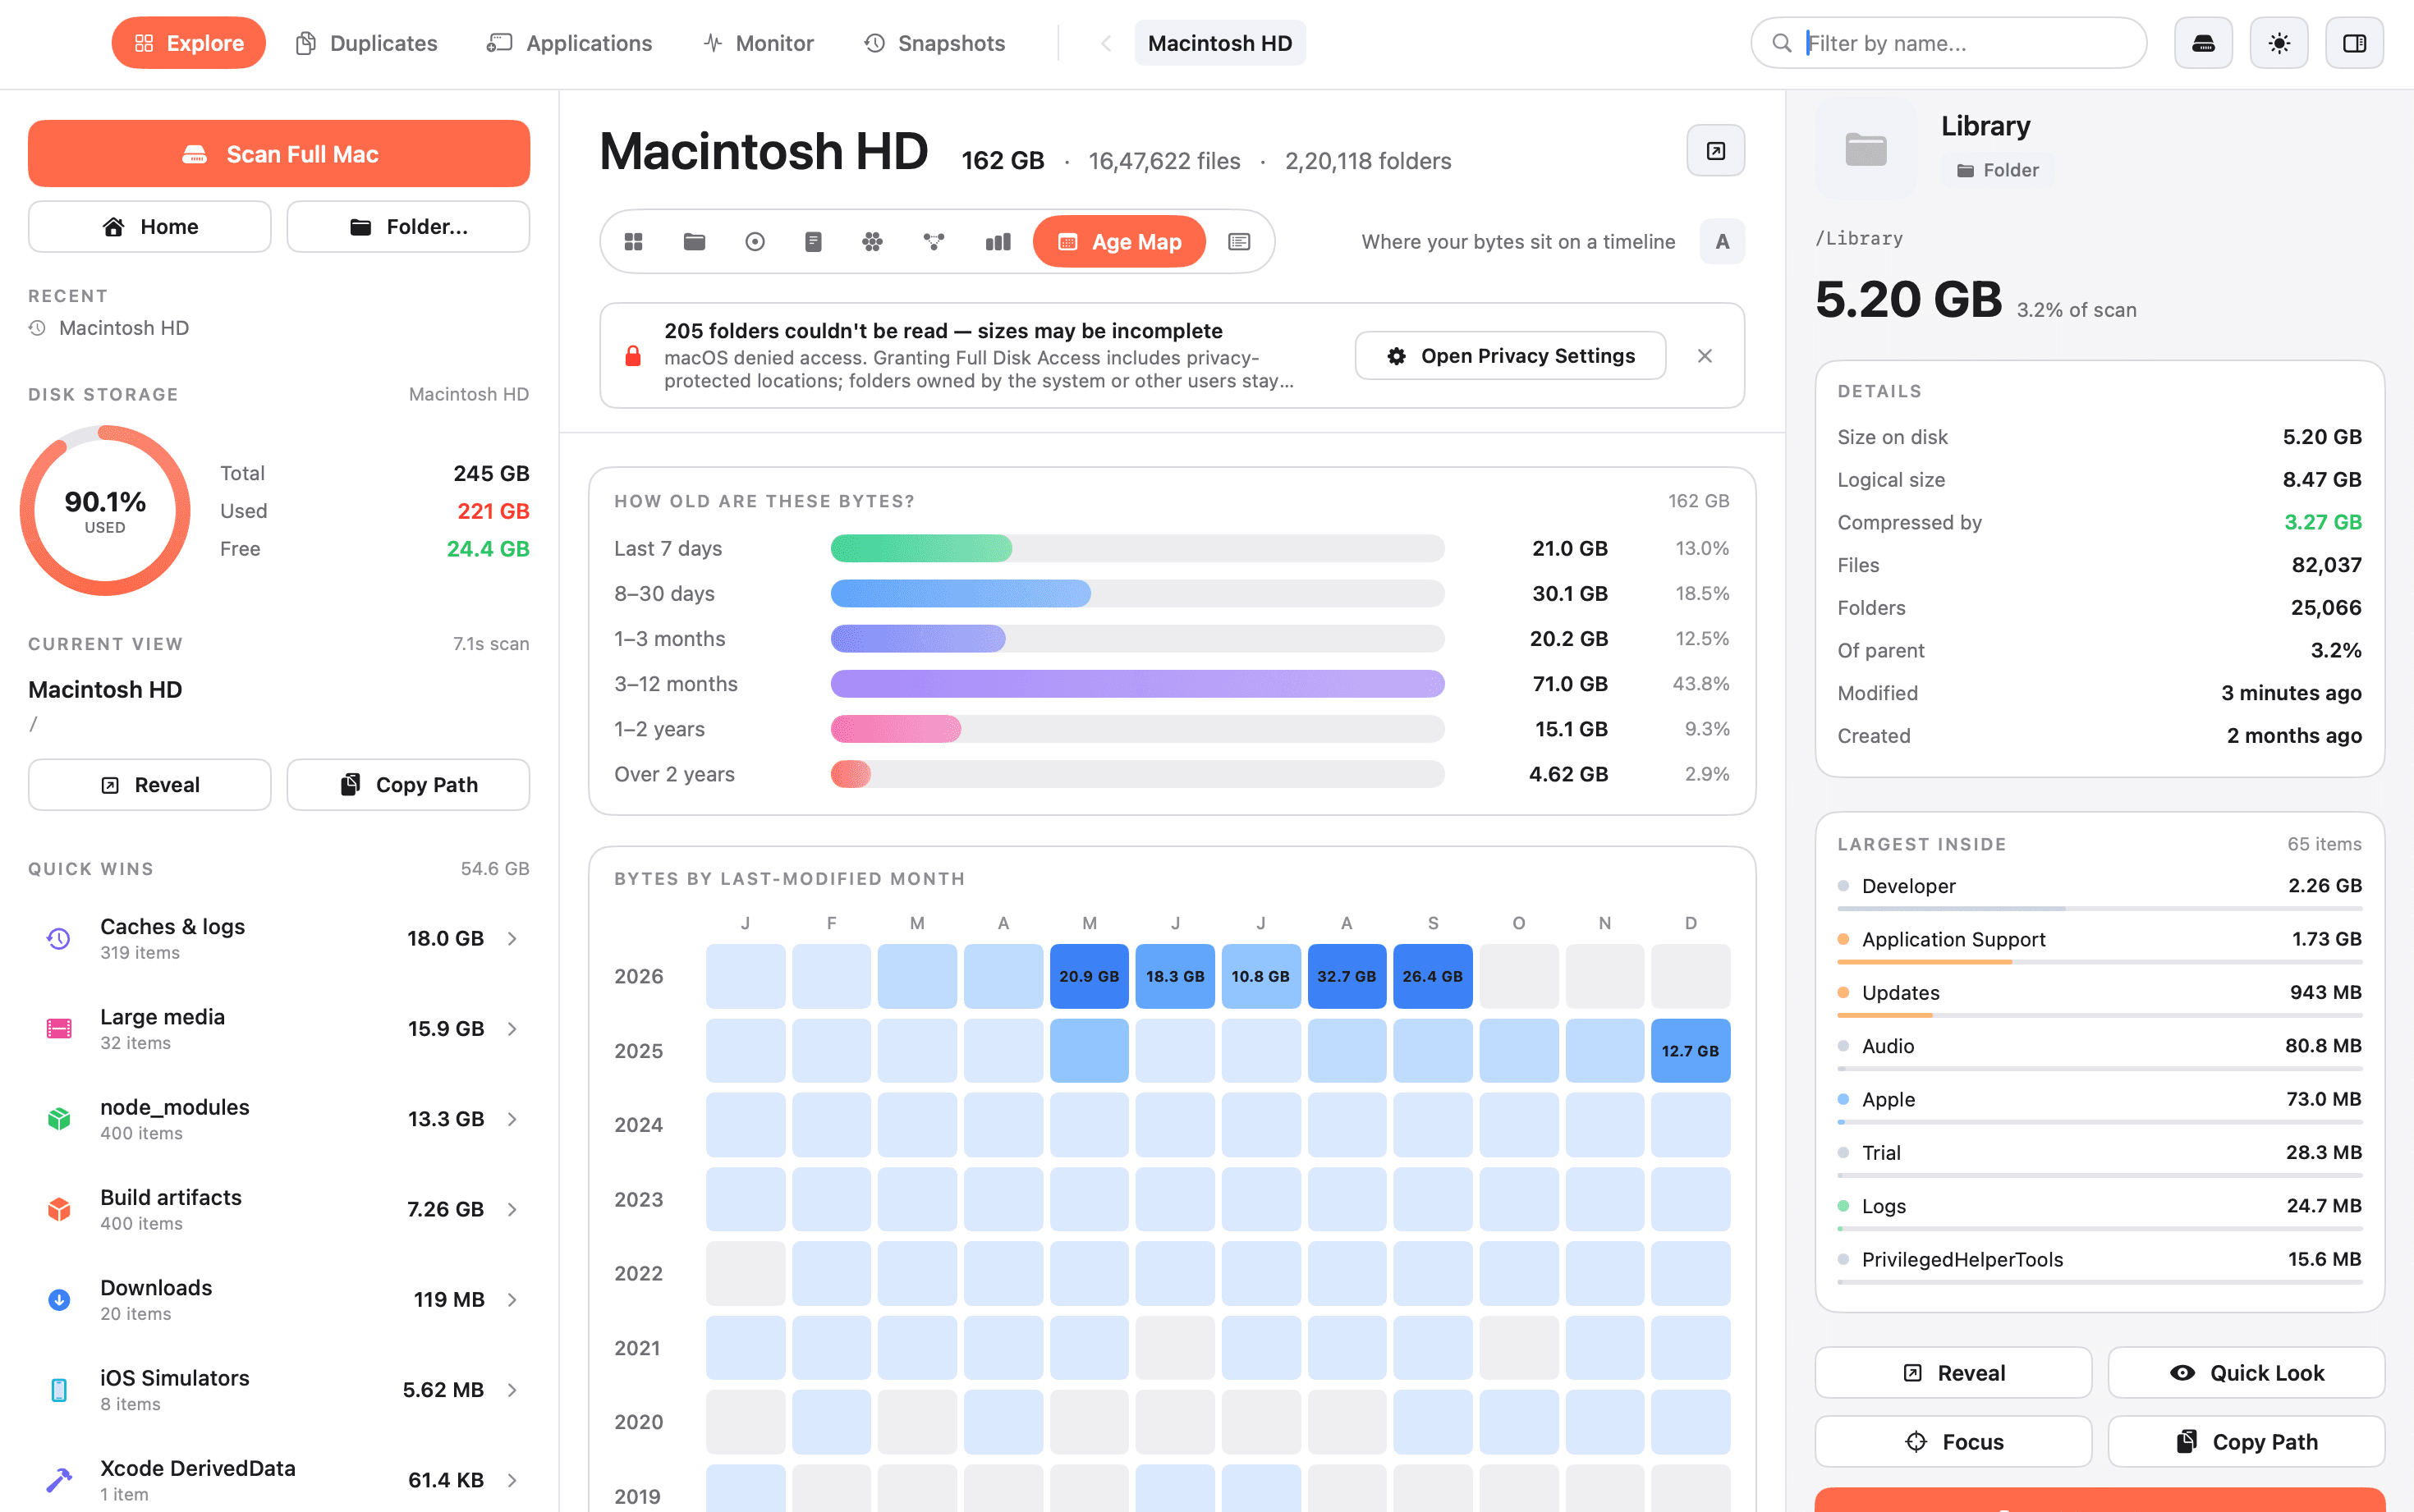2414x1512 pixels.
Task: Open Macintosh HD in external window icon
Action: pos(1716,151)
